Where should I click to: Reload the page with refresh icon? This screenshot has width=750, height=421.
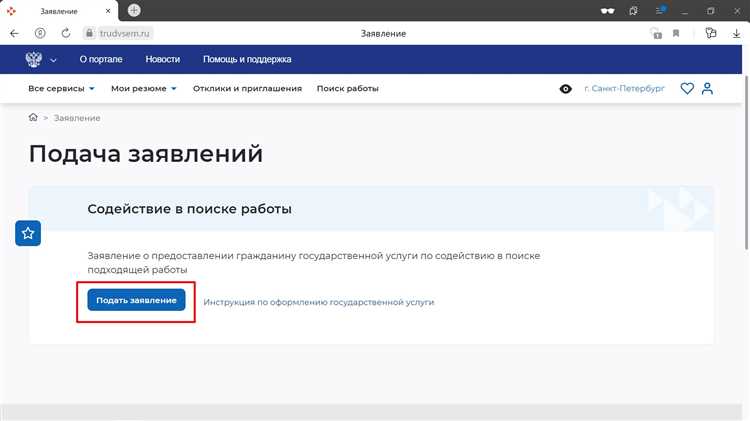tap(66, 33)
